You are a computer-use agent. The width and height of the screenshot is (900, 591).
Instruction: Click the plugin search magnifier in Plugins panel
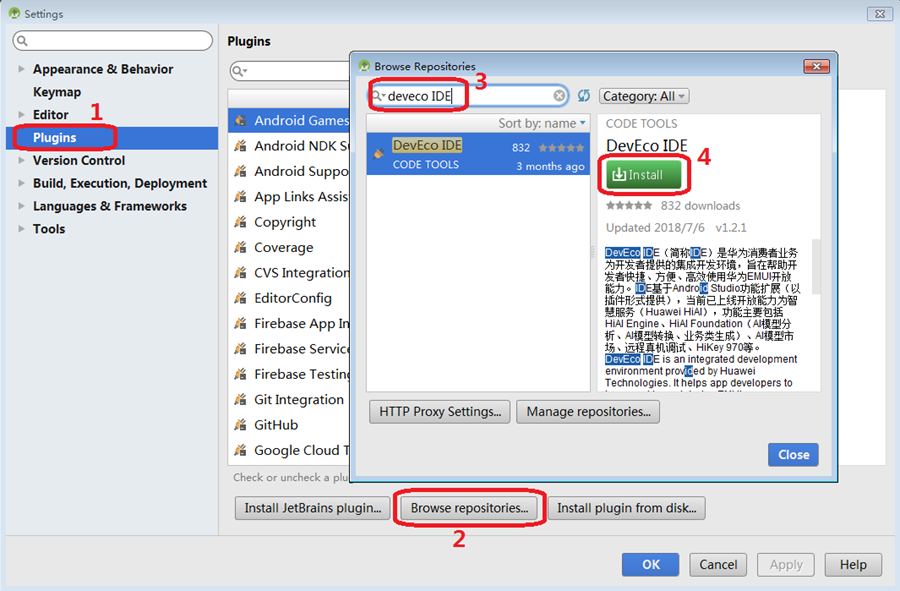(239, 71)
